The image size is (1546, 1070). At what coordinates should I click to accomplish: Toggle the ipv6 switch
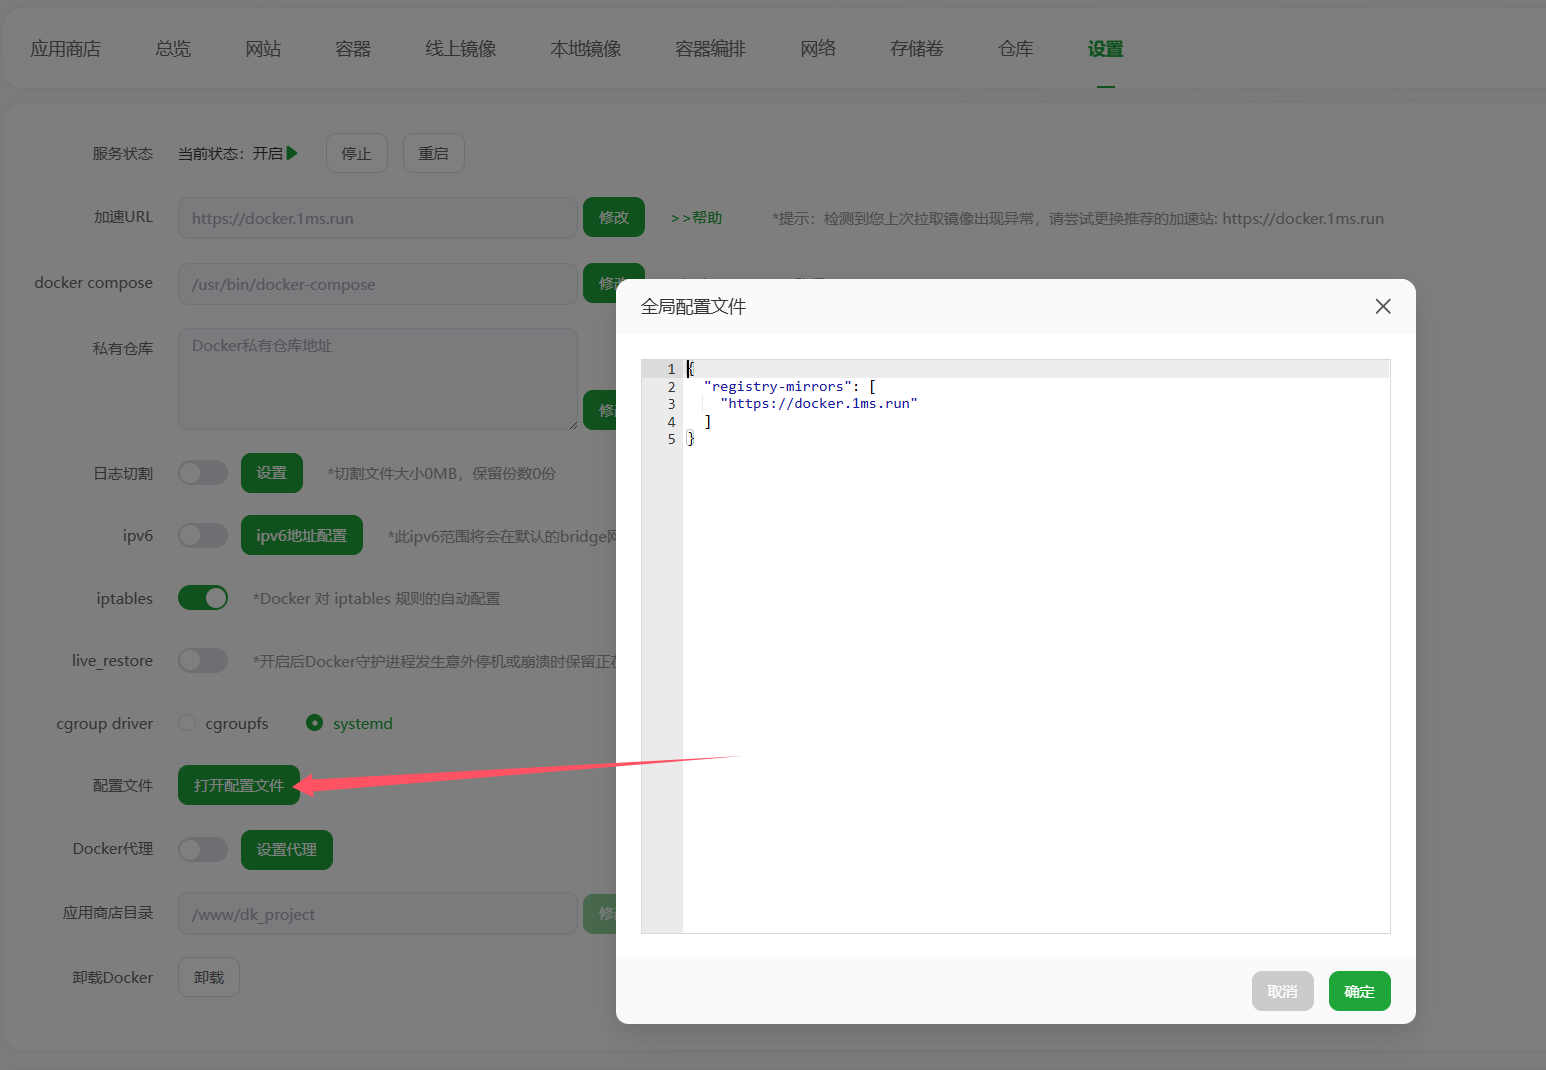point(203,536)
